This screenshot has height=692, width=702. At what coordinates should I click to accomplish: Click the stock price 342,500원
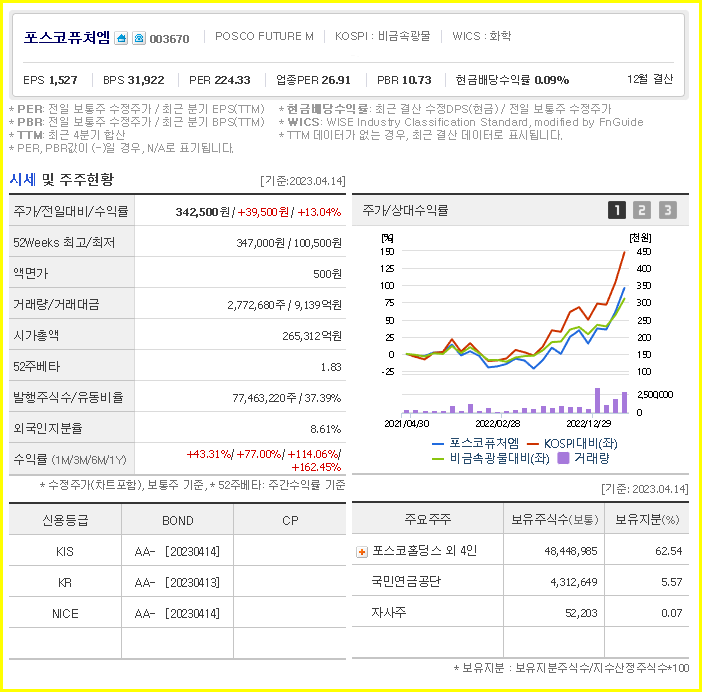coord(202,212)
